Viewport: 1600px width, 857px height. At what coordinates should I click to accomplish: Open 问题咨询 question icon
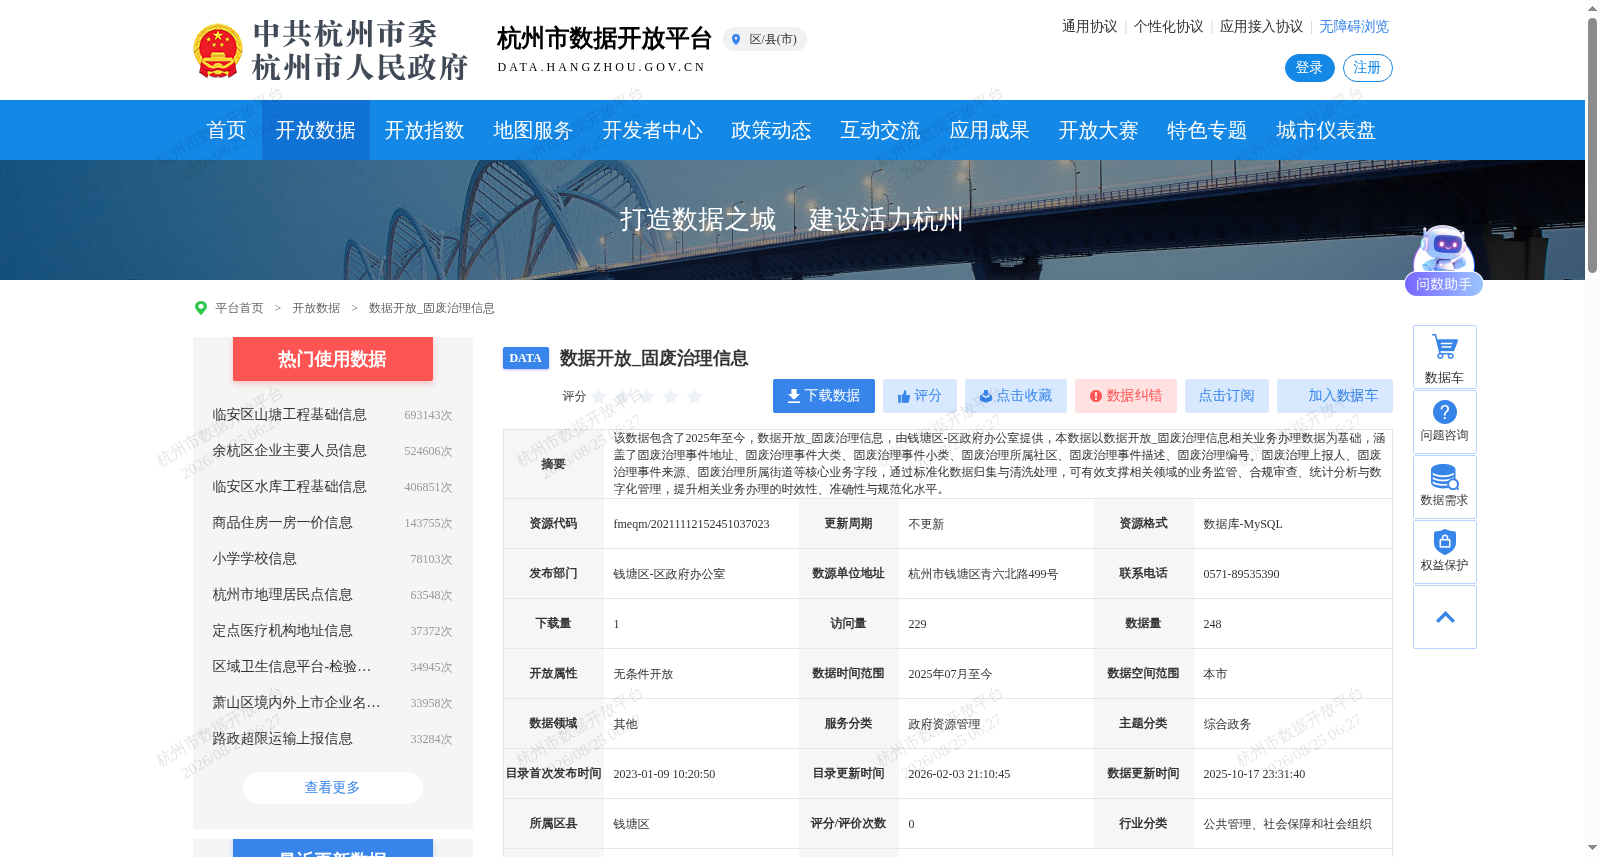(1445, 422)
